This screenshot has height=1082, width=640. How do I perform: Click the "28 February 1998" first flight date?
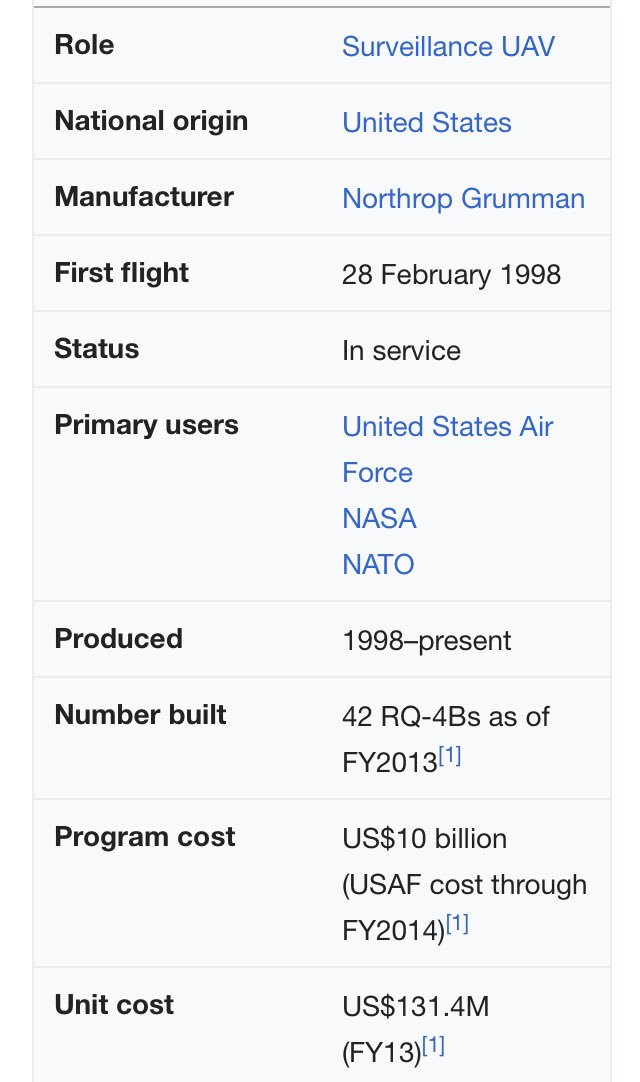click(451, 274)
